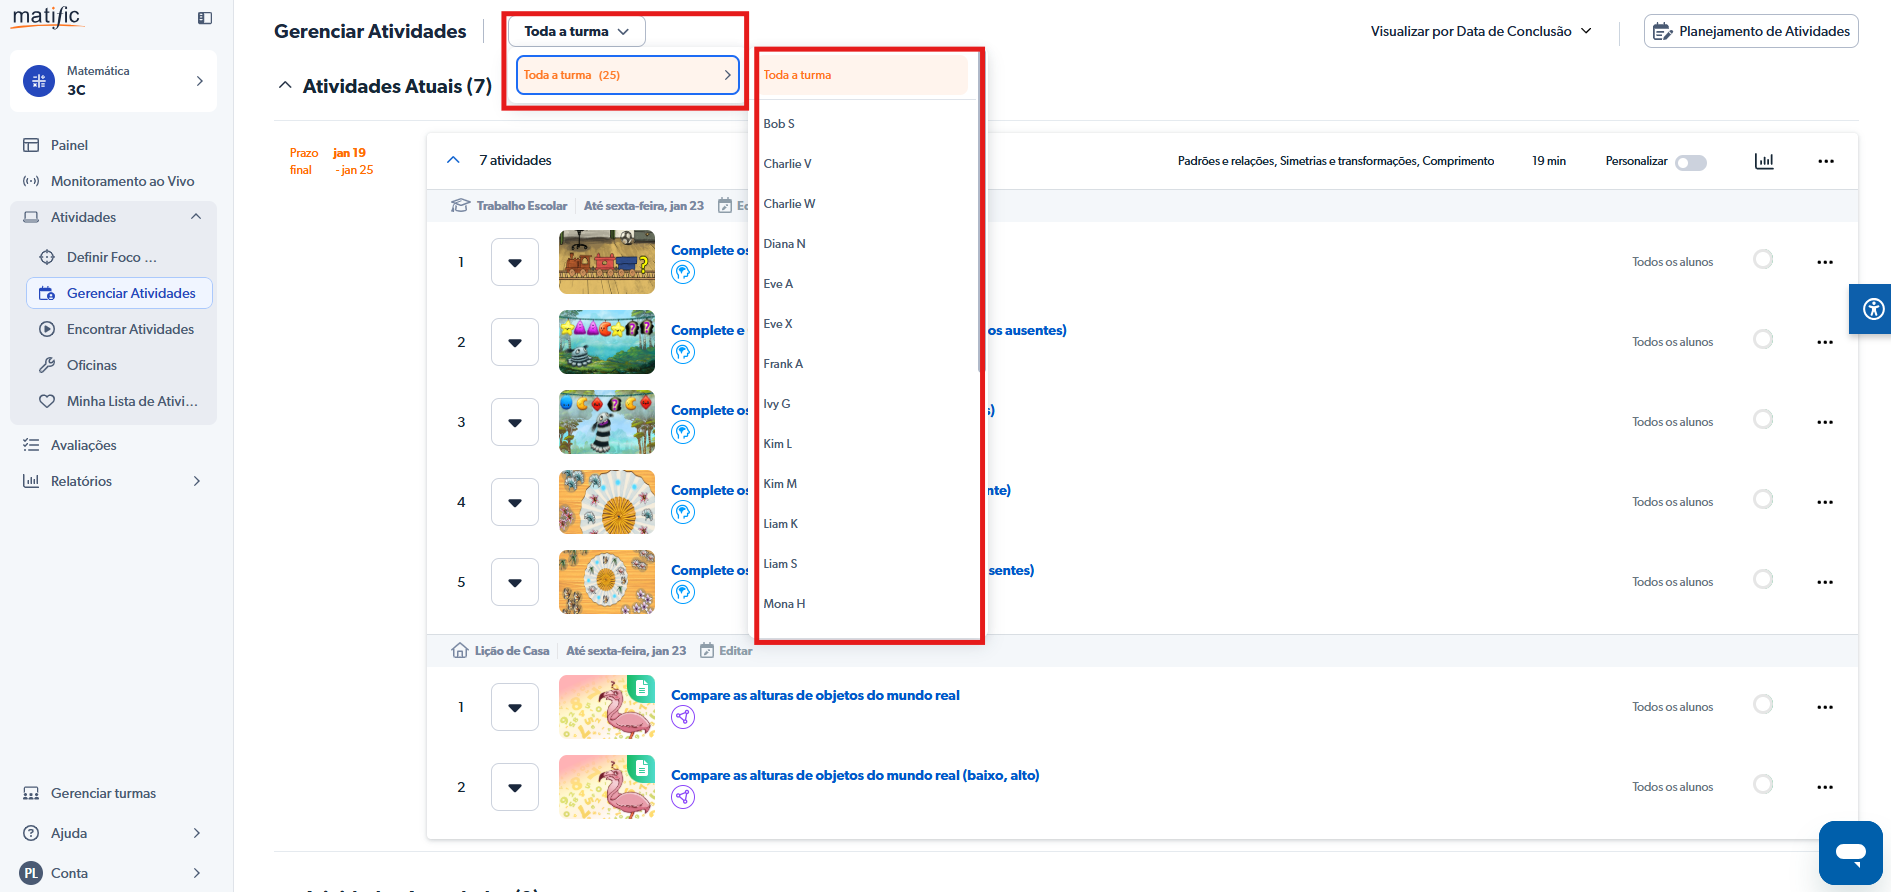Open the chat support bubble
Screen dimensions: 1891x892
click(x=1850, y=852)
